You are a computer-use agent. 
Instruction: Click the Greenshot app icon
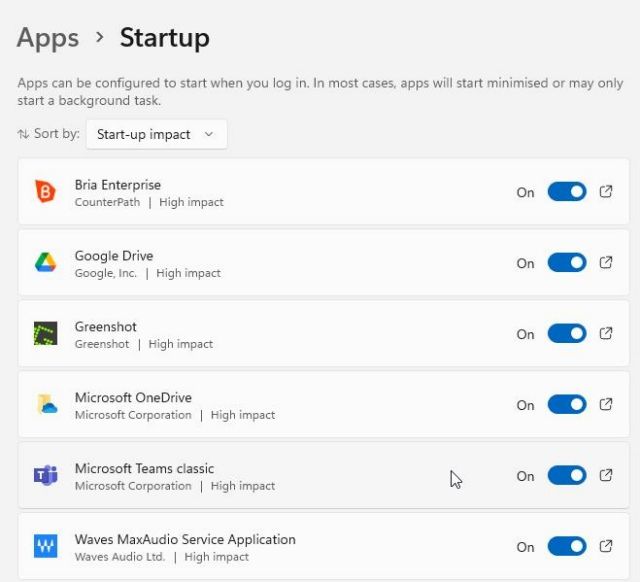[x=45, y=334]
